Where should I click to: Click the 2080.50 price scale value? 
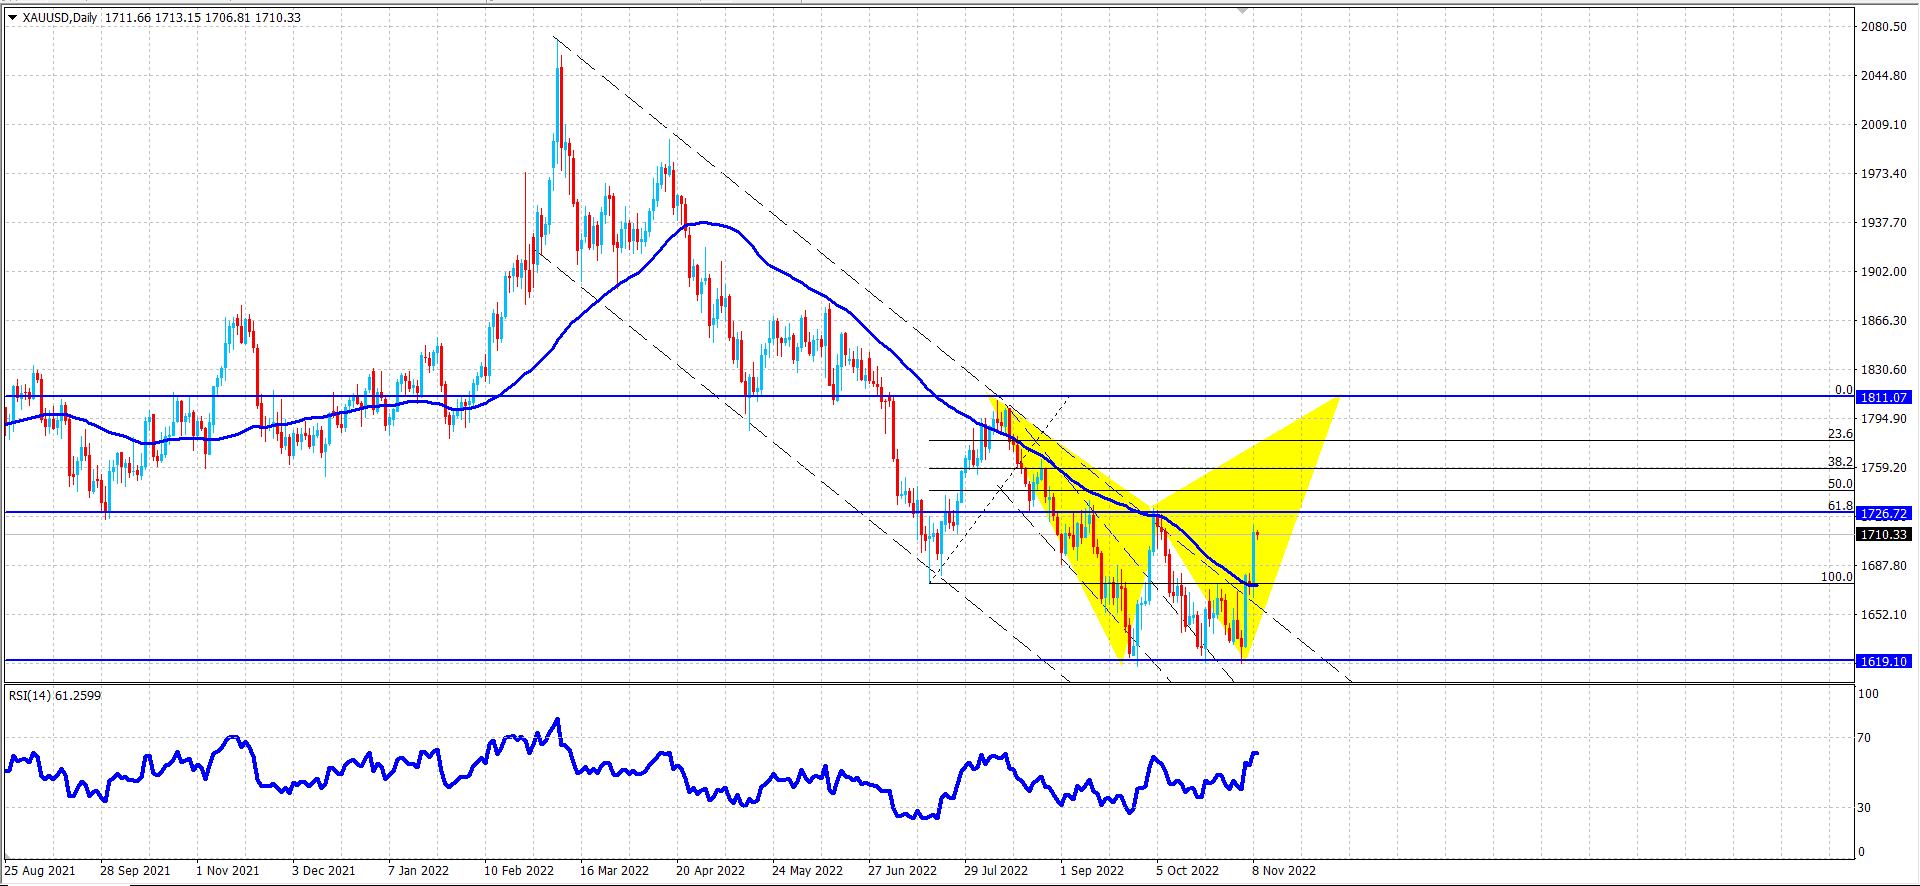pyautogui.click(x=1883, y=27)
